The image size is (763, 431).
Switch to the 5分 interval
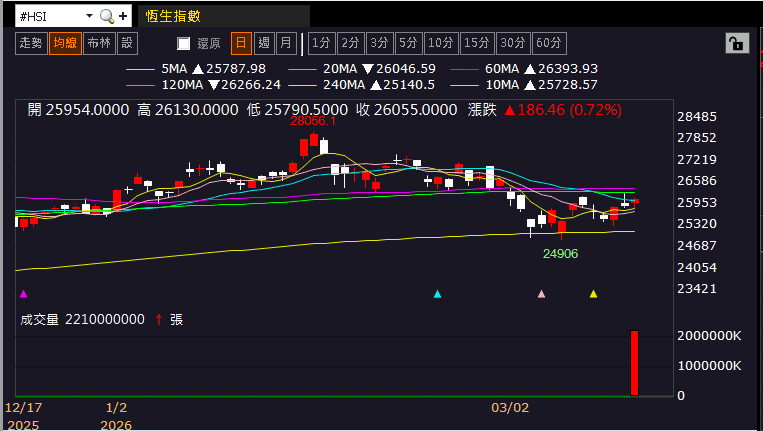click(x=409, y=43)
